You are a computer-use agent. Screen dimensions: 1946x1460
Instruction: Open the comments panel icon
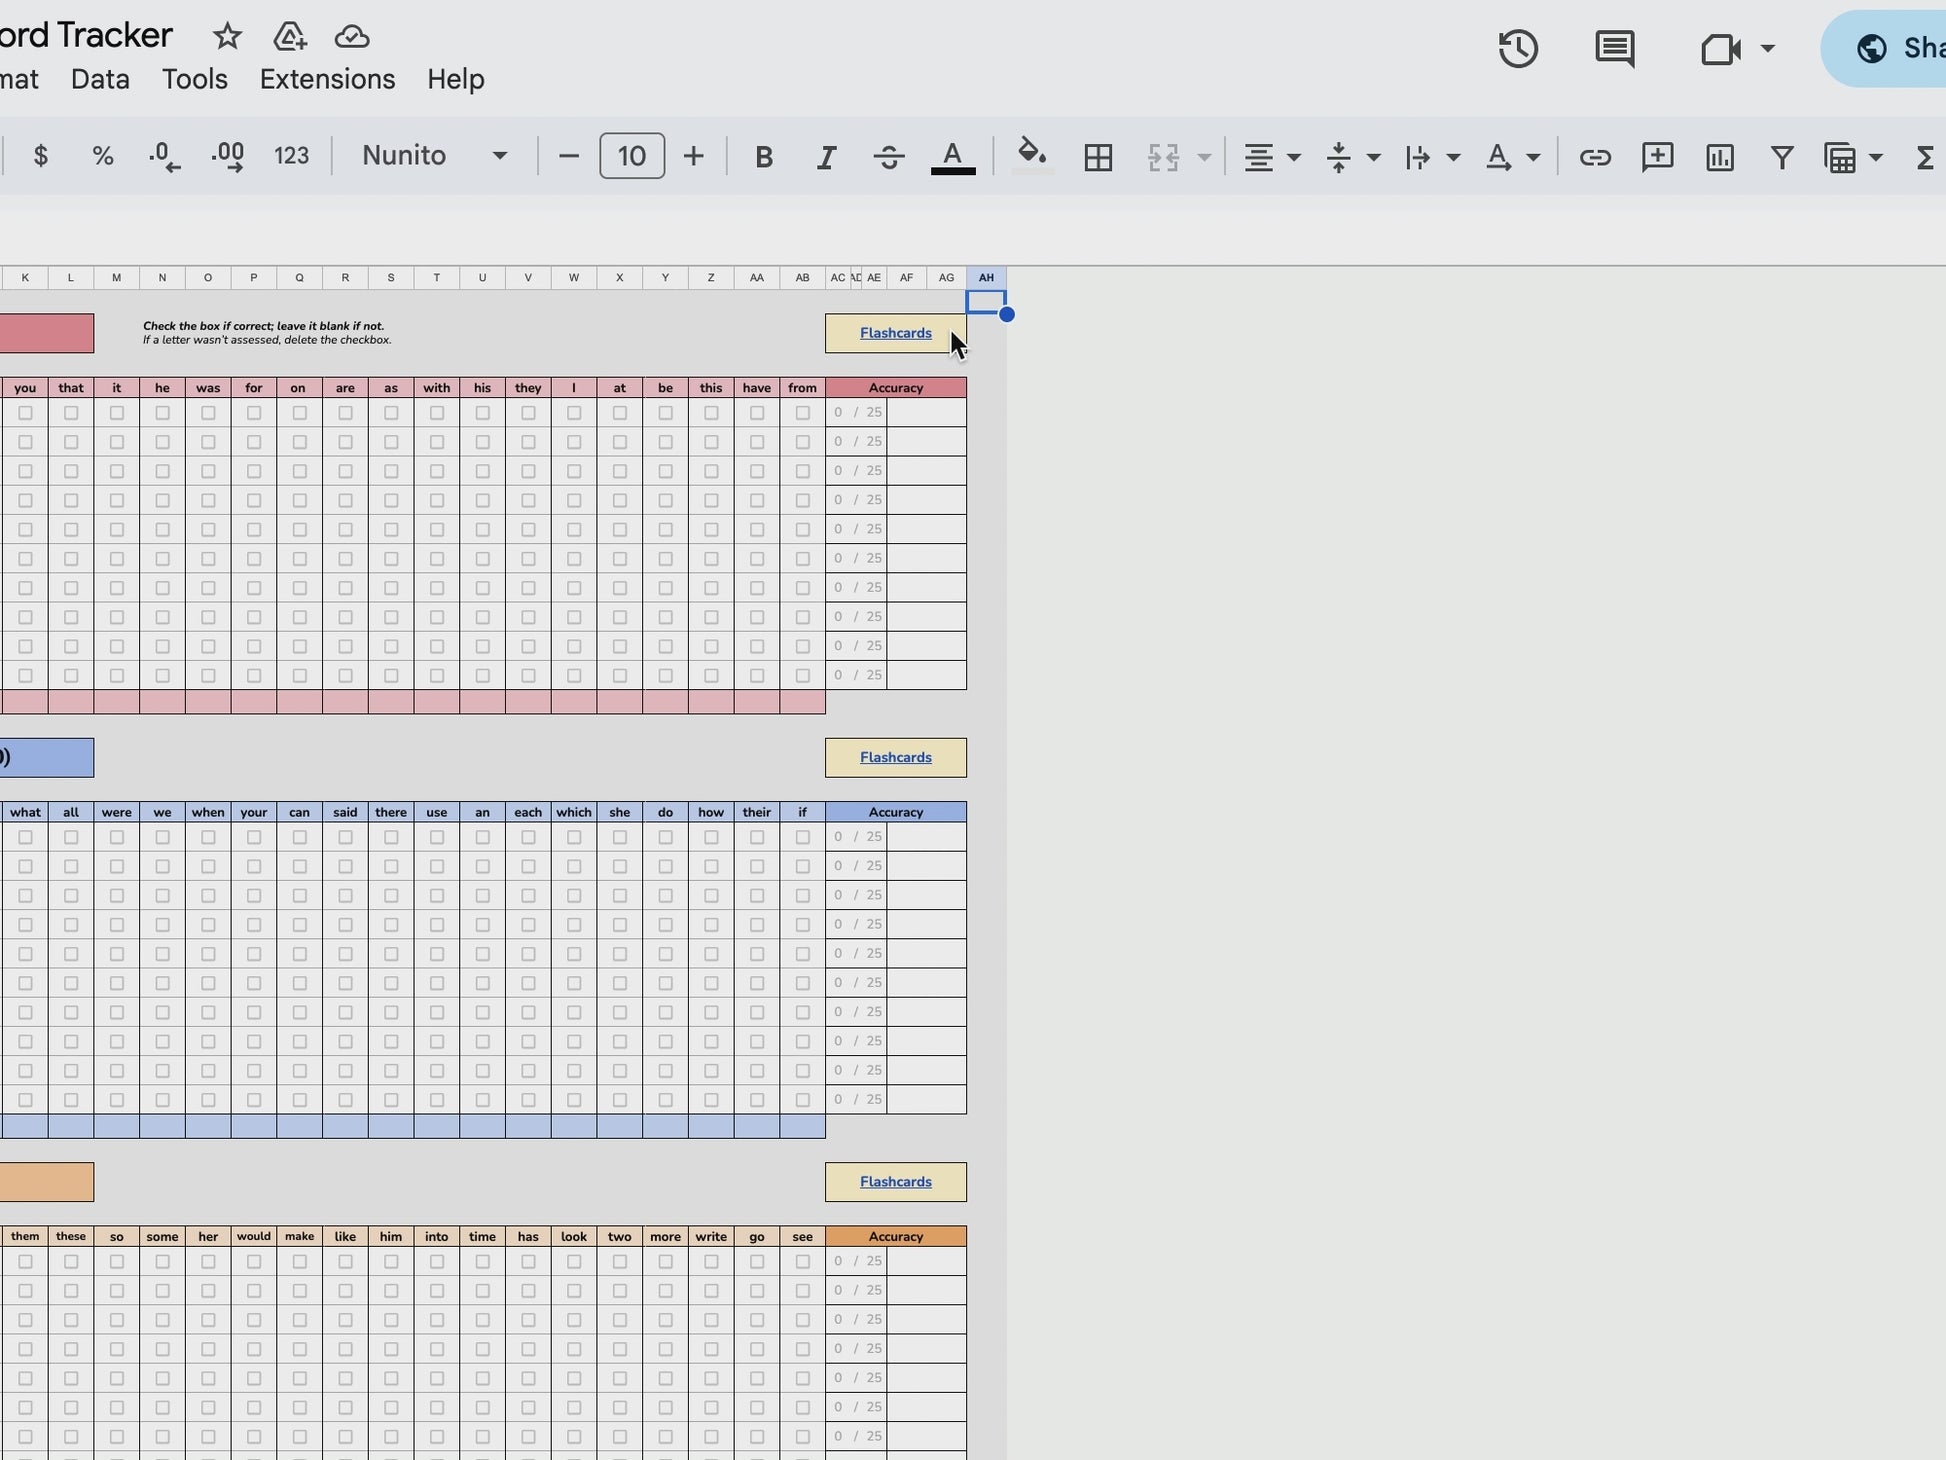[x=1614, y=49]
